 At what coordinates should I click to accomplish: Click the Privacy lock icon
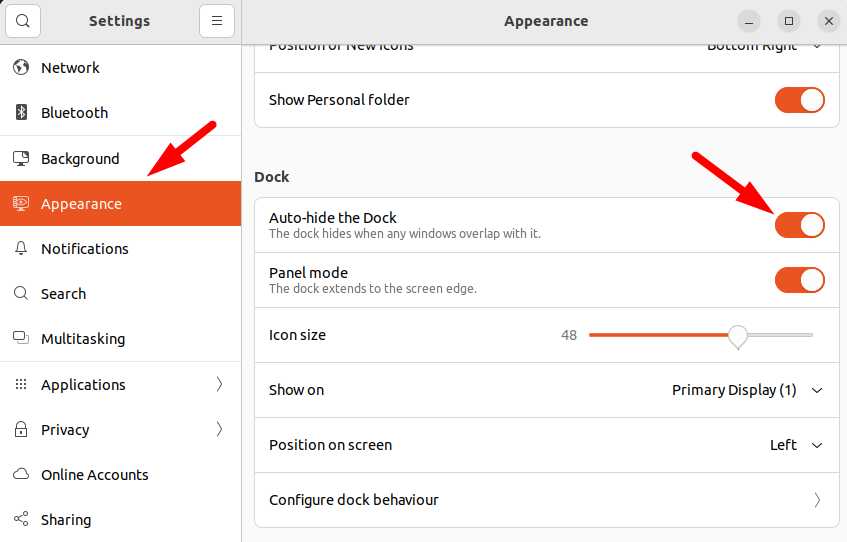(20, 430)
